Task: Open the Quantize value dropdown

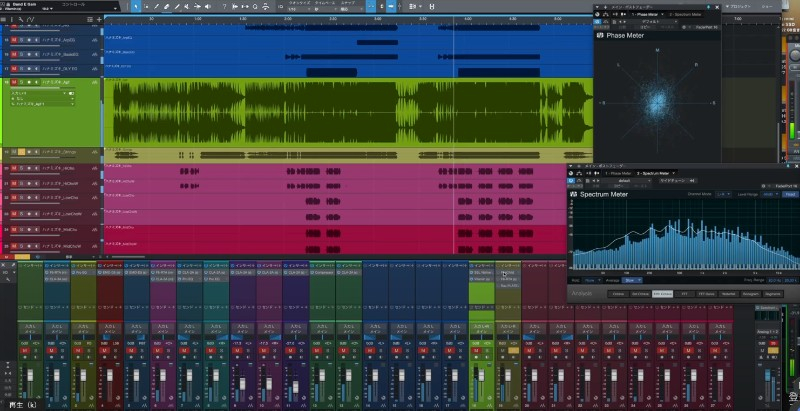Action: point(300,9)
